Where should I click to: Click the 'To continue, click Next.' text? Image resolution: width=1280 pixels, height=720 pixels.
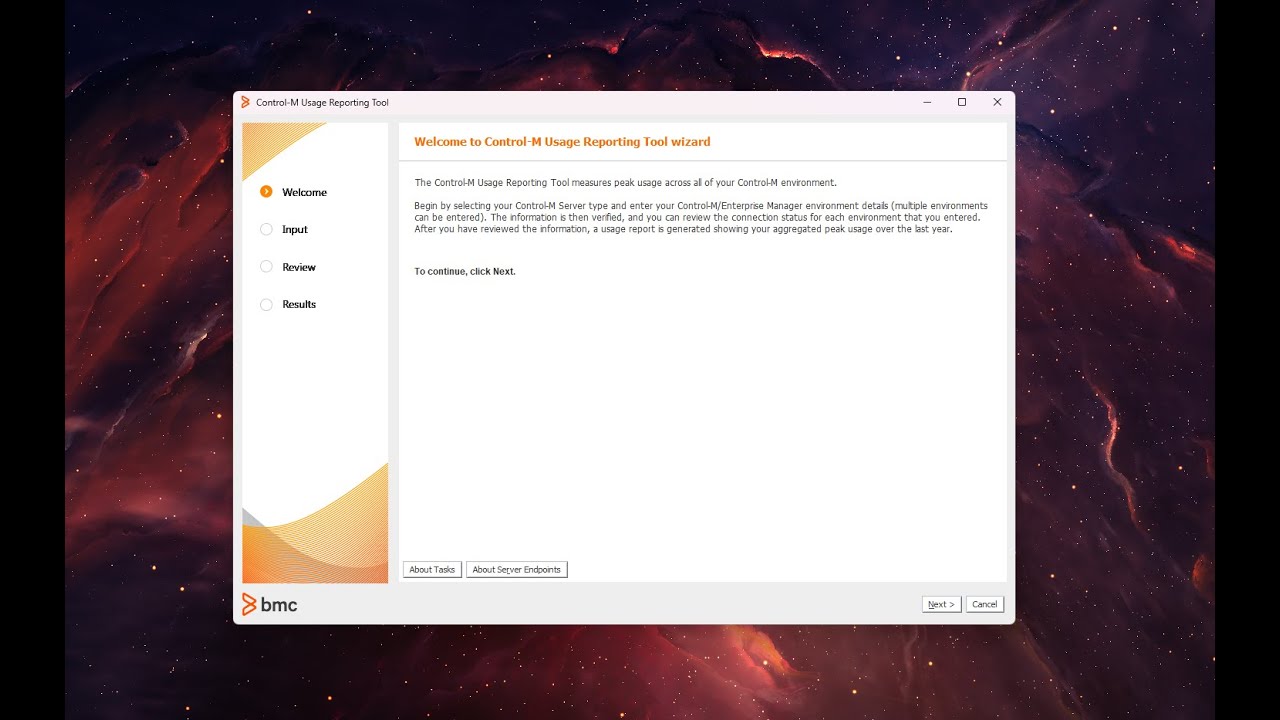click(465, 272)
